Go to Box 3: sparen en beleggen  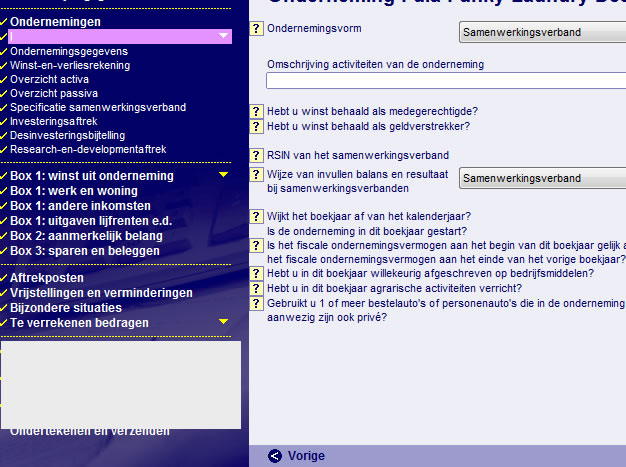(x=85, y=251)
